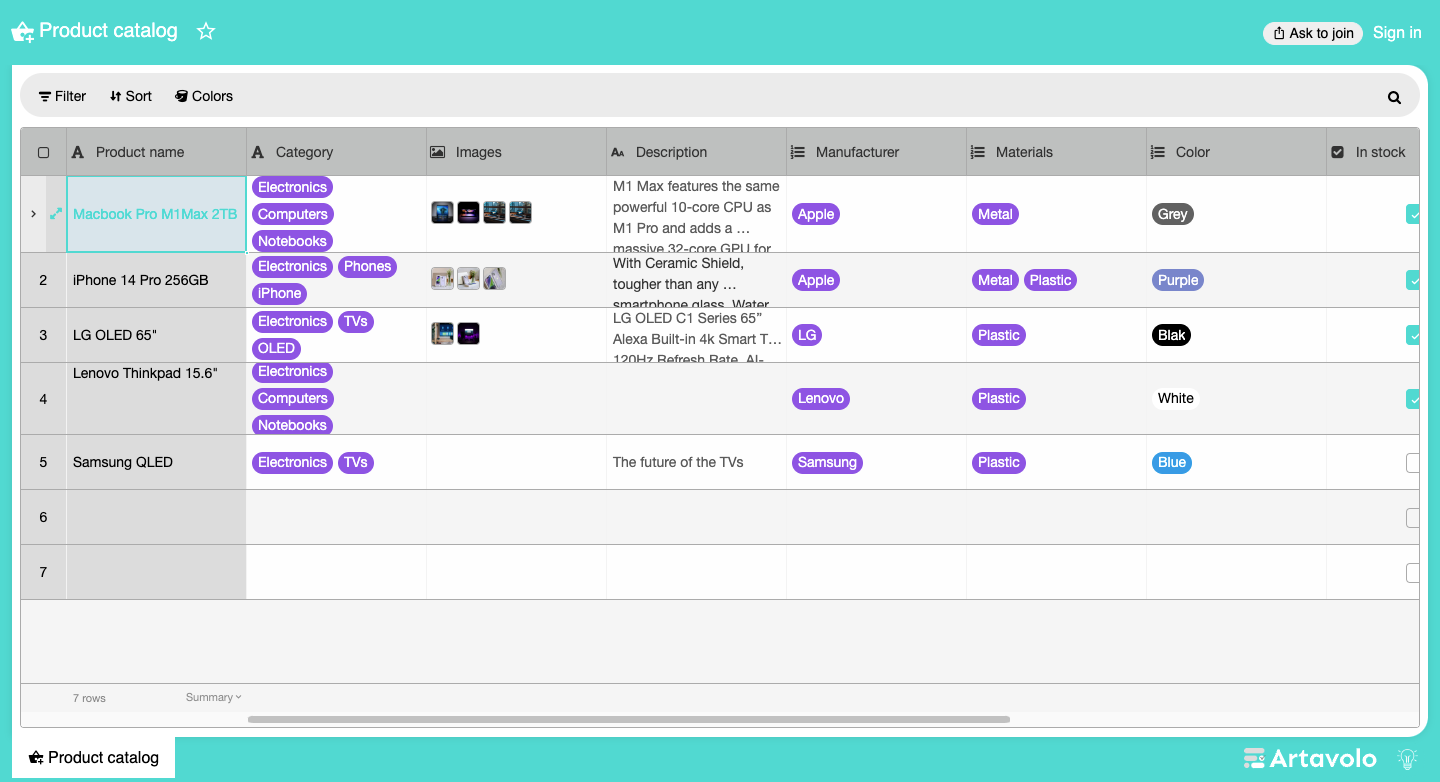The width and height of the screenshot is (1440, 782).
Task: Open third image thumbnail of iPhone 14 Pro
Action: tap(494, 279)
